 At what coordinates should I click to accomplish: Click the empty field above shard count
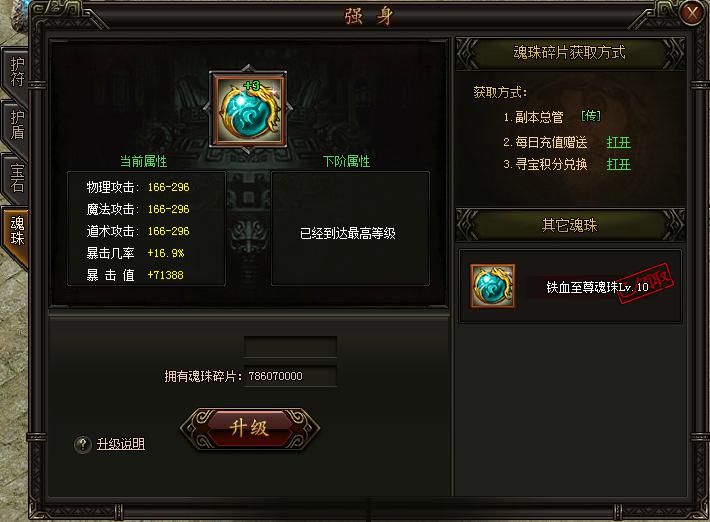290,347
